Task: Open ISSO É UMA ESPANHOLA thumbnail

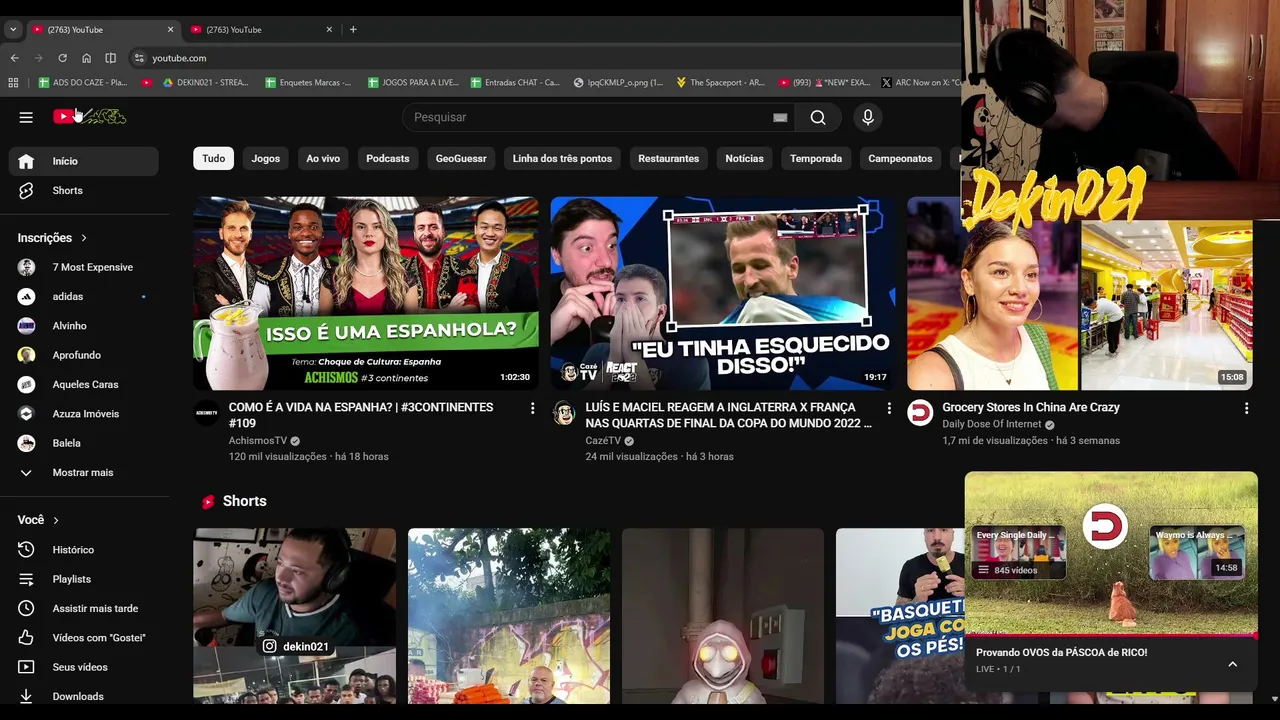Action: coord(366,293)
